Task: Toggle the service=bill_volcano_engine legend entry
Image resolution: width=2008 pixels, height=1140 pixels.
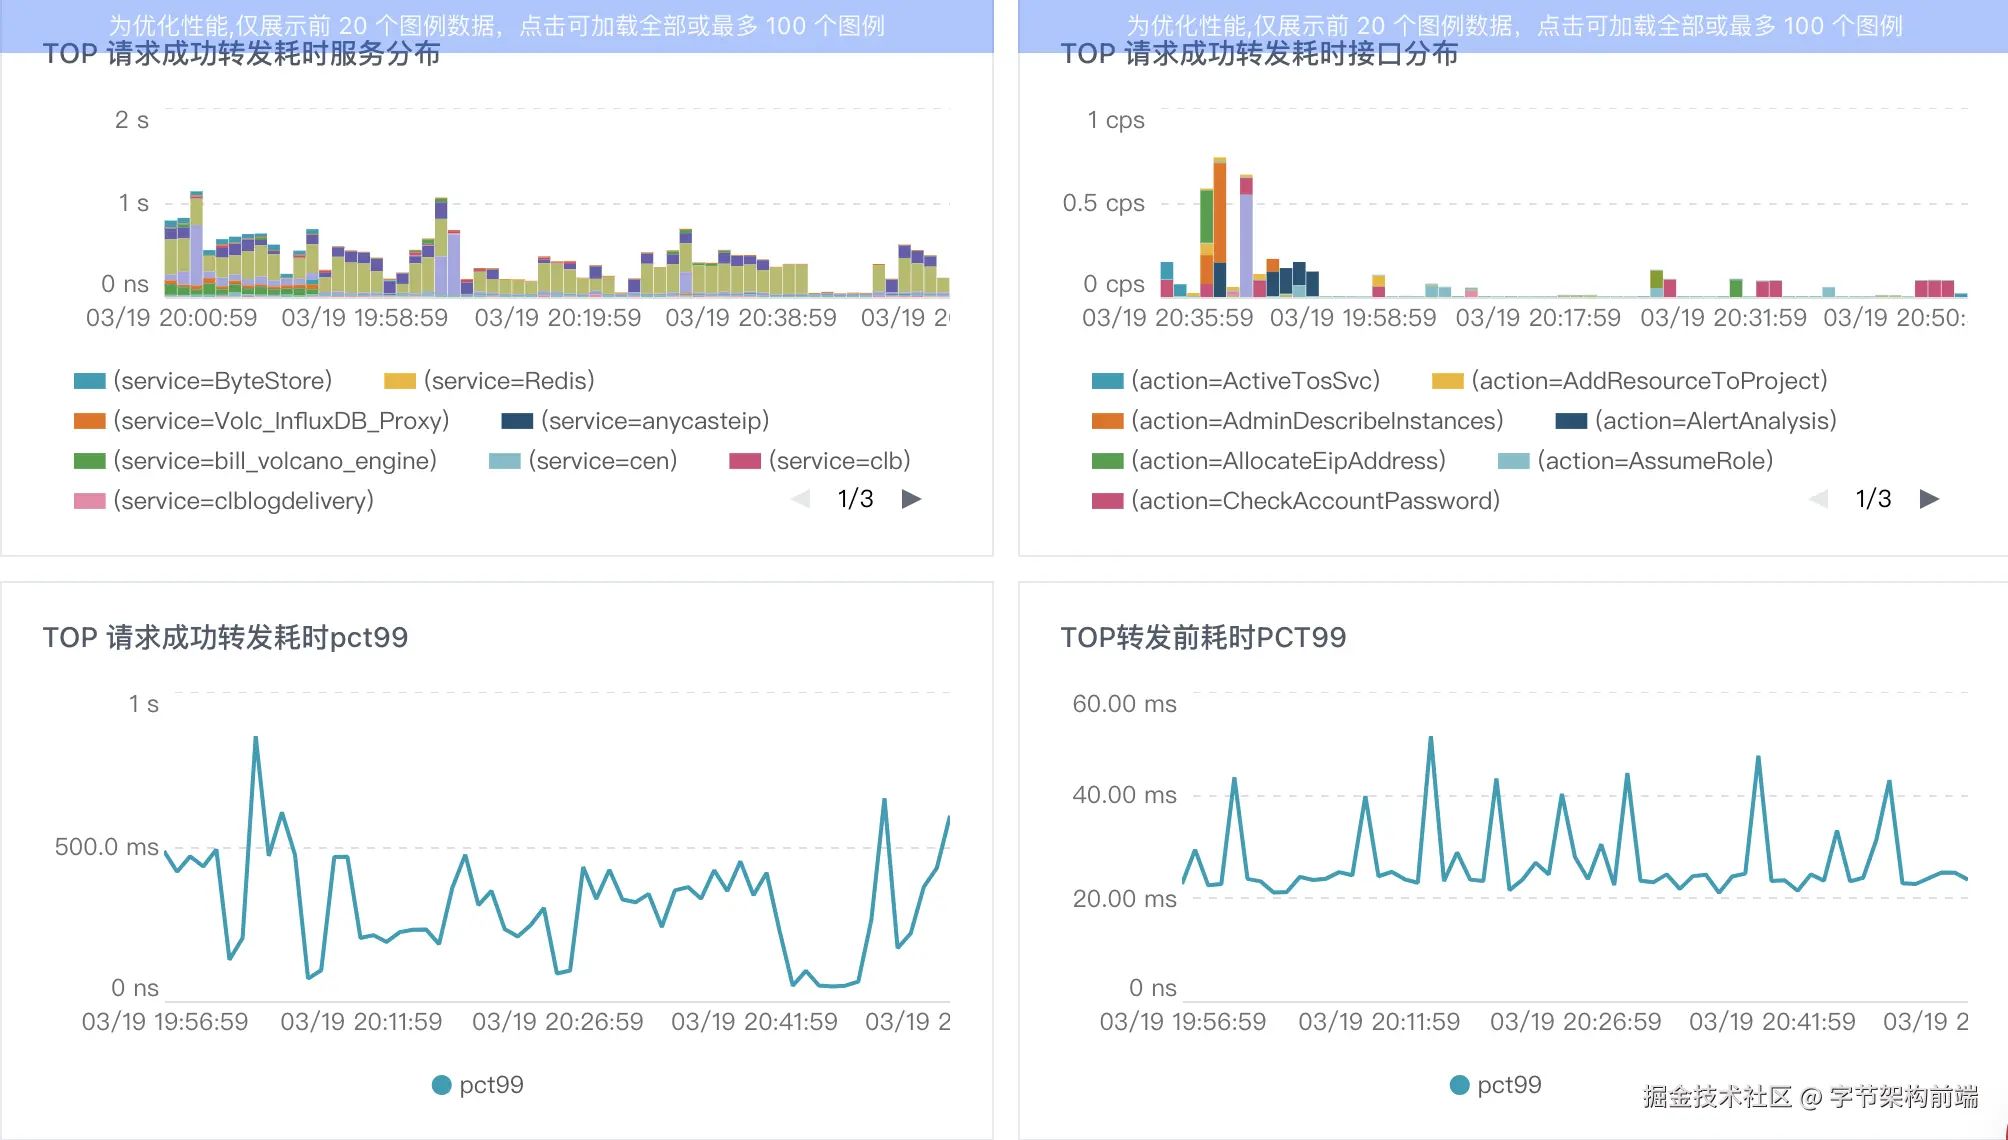Action: pos(274,461)
